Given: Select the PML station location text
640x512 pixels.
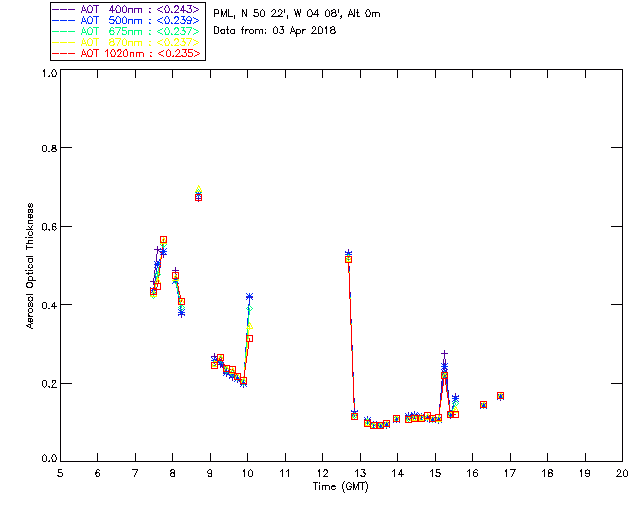Looking at the screenshot, I should click(297, 13).
